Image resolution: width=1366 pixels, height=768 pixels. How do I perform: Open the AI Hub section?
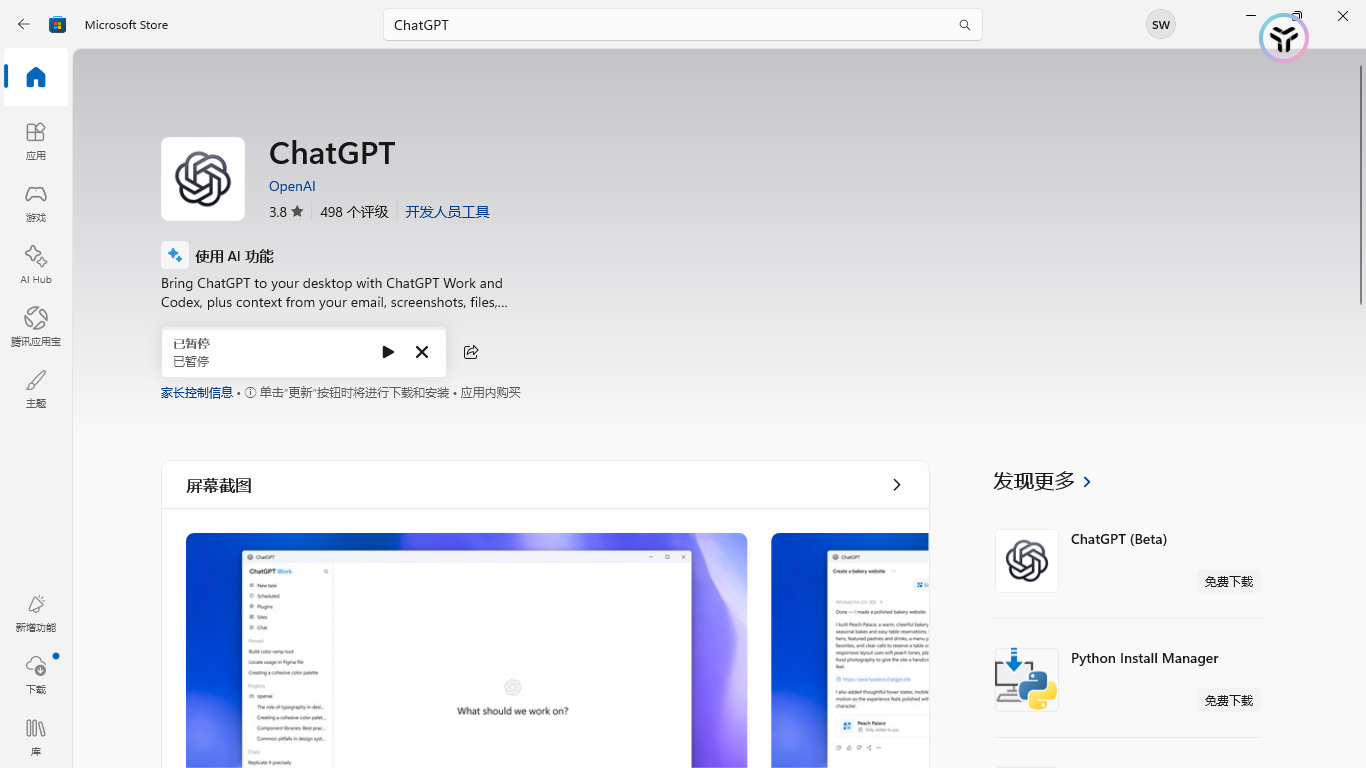pyautogui.click(x=36, y=265)
